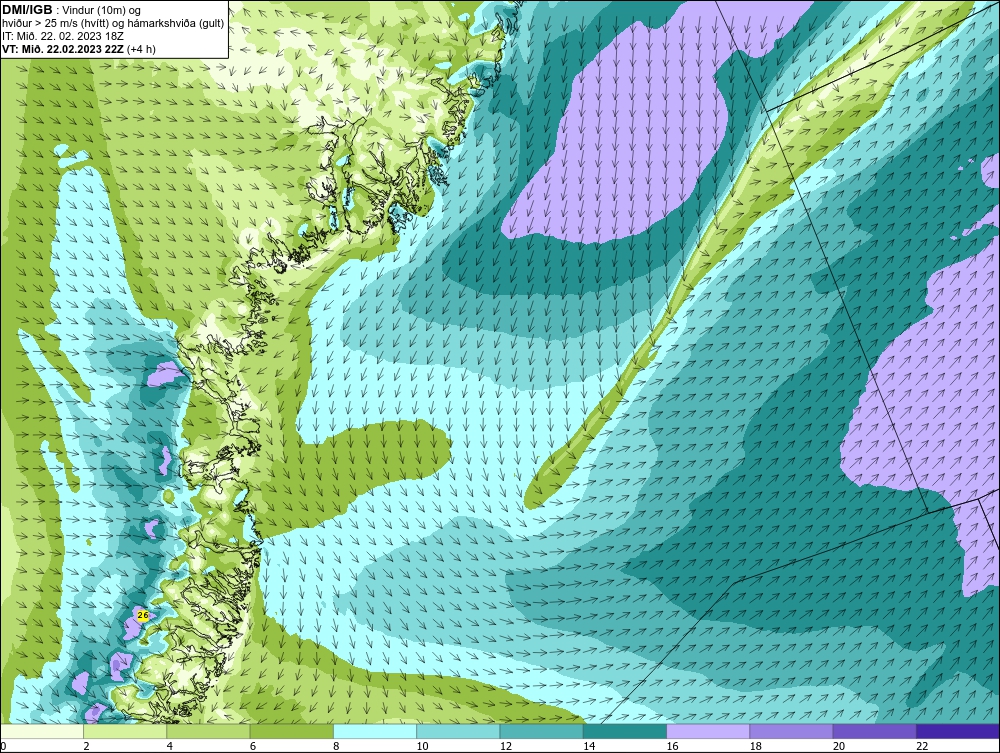
Task: Click the legend label '8'
Action: pyautogui.click(x=336, y=747)
